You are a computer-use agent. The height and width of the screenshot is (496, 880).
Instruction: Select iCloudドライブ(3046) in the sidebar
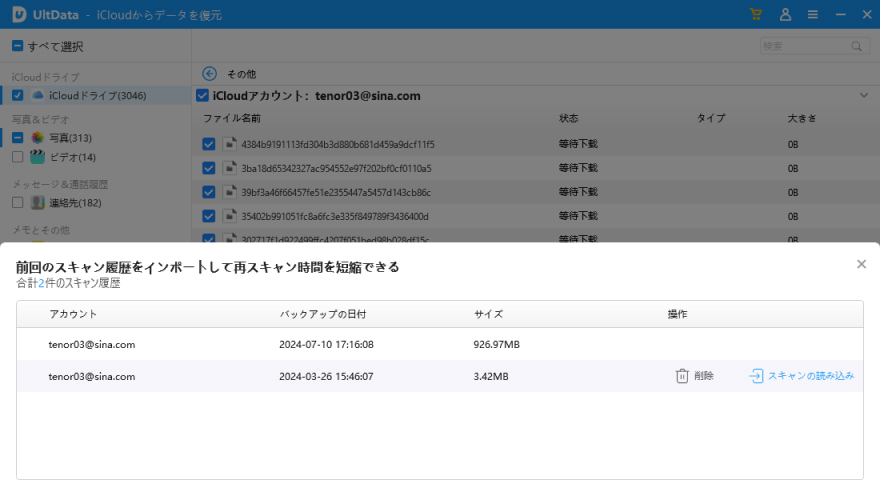97,95
